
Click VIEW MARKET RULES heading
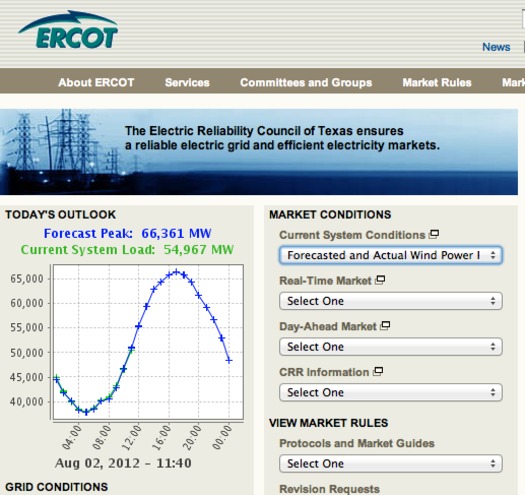point(329,423)
